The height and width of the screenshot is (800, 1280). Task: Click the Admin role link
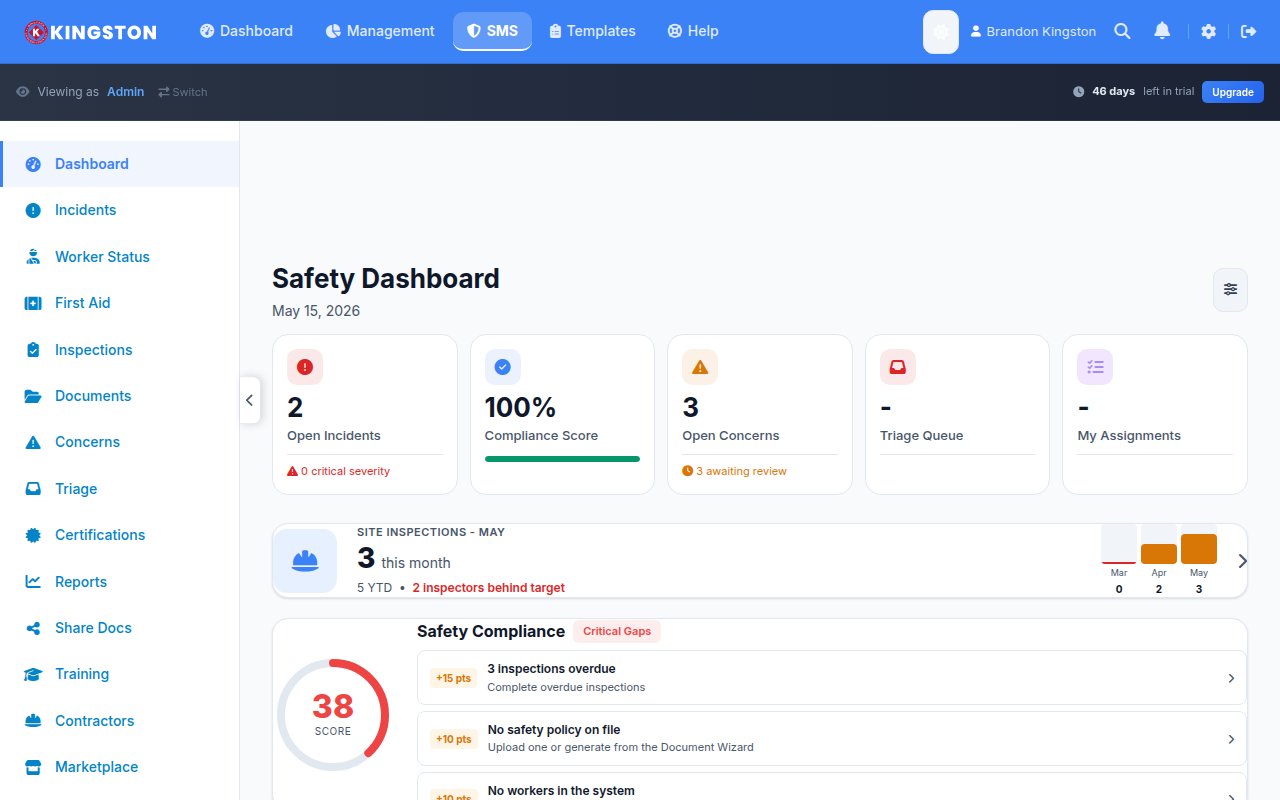tap(126, 92)
